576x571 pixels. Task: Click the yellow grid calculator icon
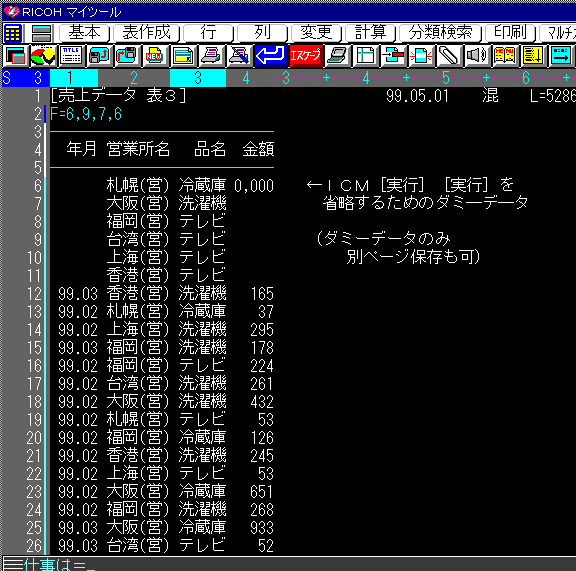tap(13, 33)
